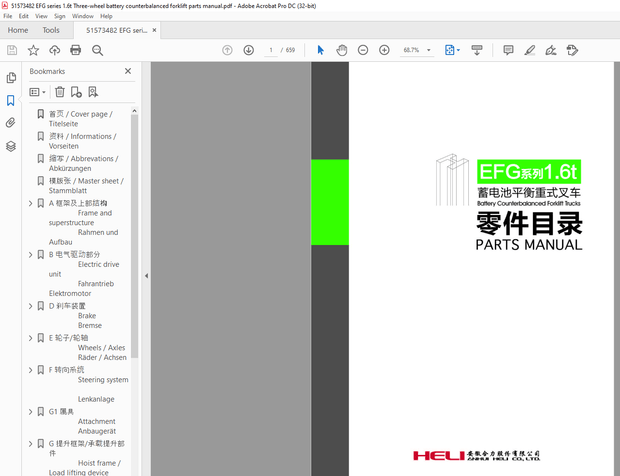Go to the next page arrow

(248, 50)
